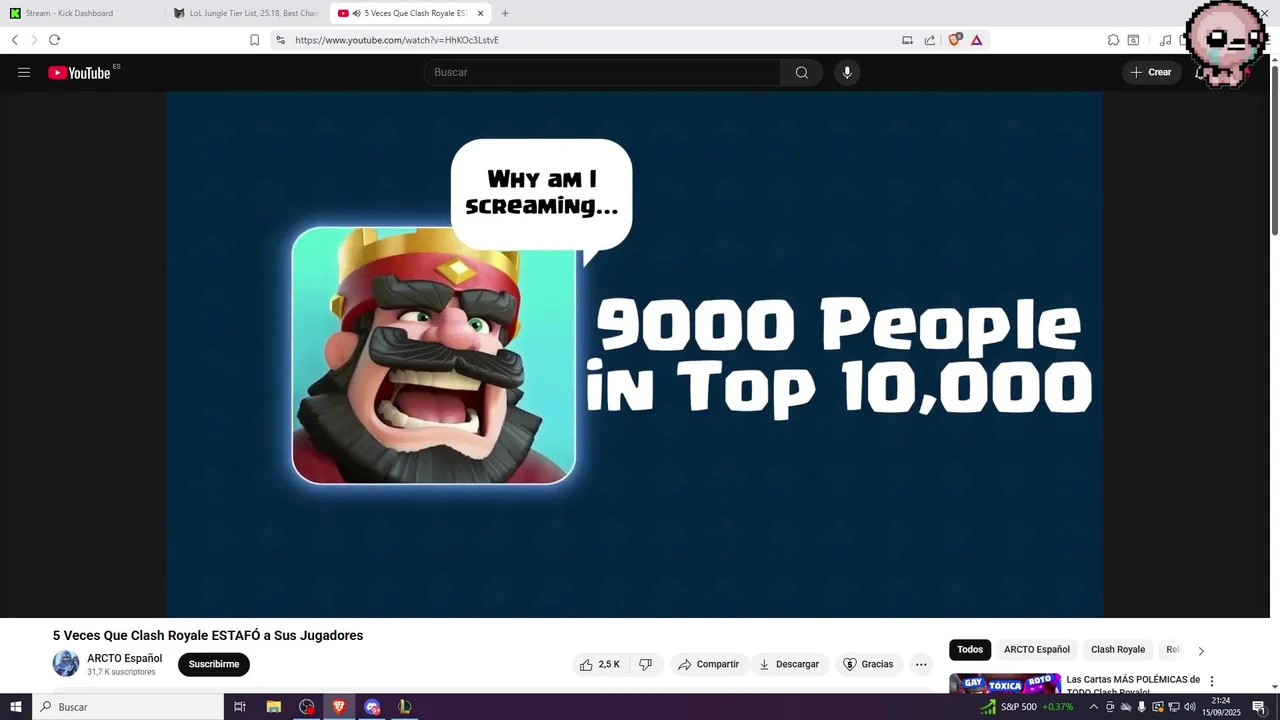The height and width of the screenshot is (720, 1280).
Task: Click the YouTube URL in the address bar
Action: [x=396, y=40]
